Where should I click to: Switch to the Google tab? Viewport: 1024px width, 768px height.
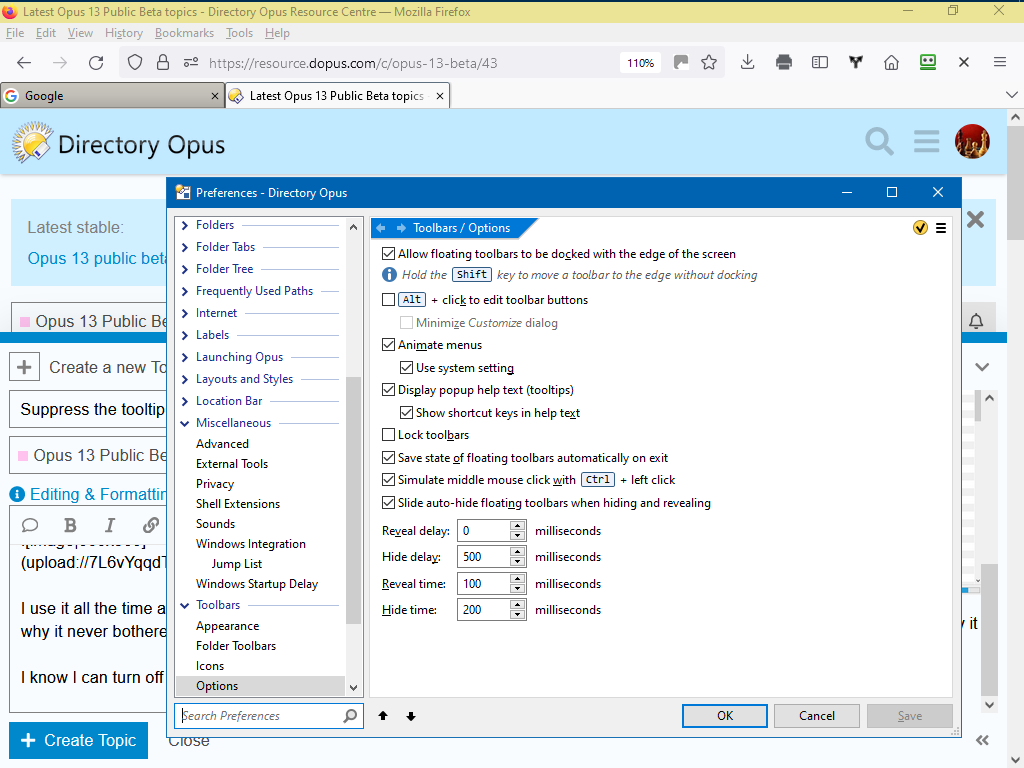click(x=112, y=96)
